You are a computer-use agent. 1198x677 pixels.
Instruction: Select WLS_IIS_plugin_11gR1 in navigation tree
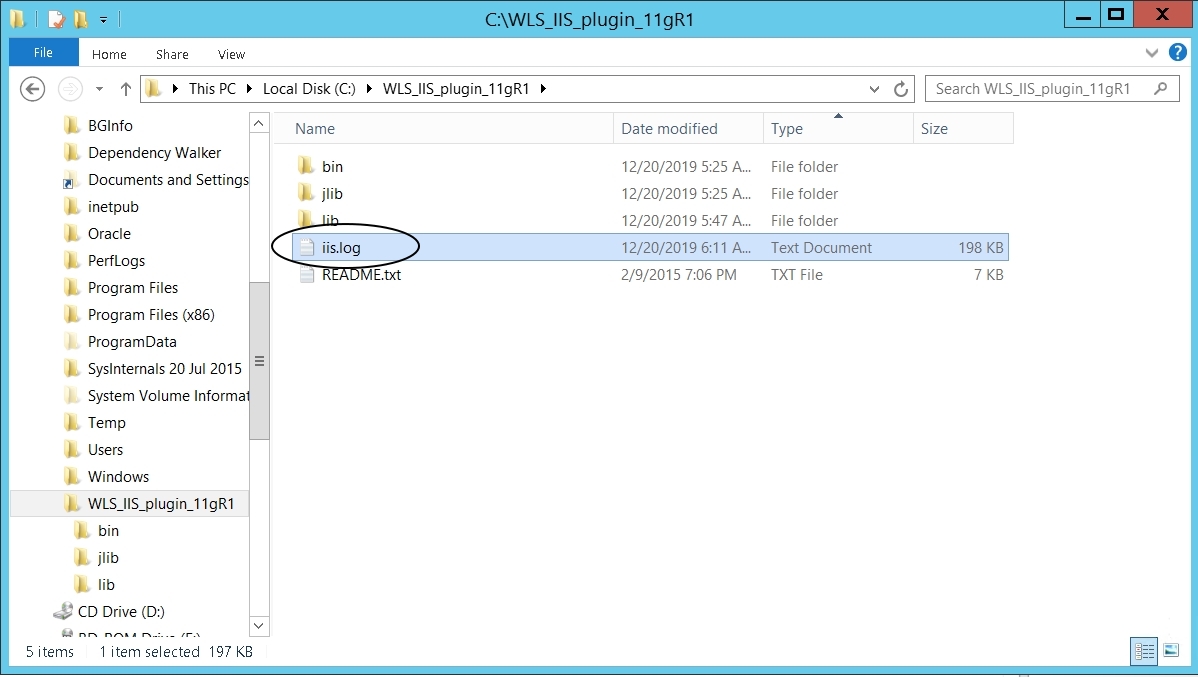[160, 504]
